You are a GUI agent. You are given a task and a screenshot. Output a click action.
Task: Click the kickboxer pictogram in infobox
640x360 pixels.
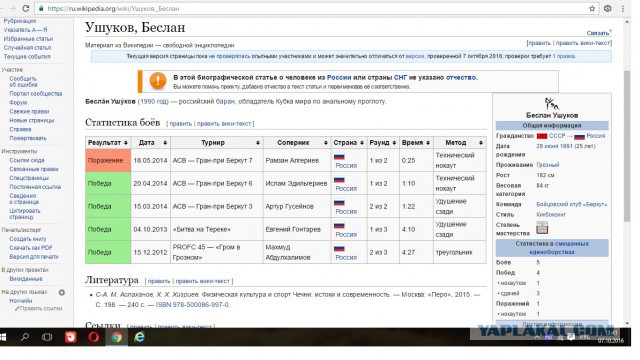click(551, 104)
